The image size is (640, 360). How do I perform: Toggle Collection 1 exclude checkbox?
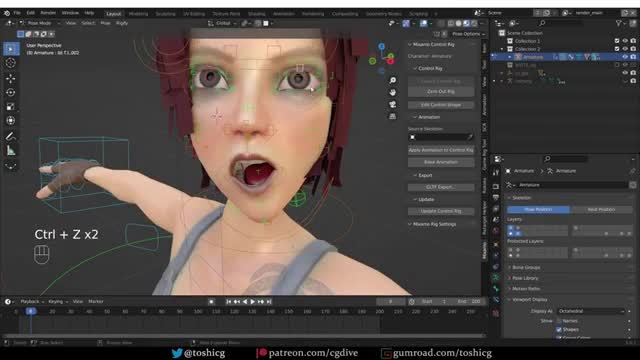617,41
